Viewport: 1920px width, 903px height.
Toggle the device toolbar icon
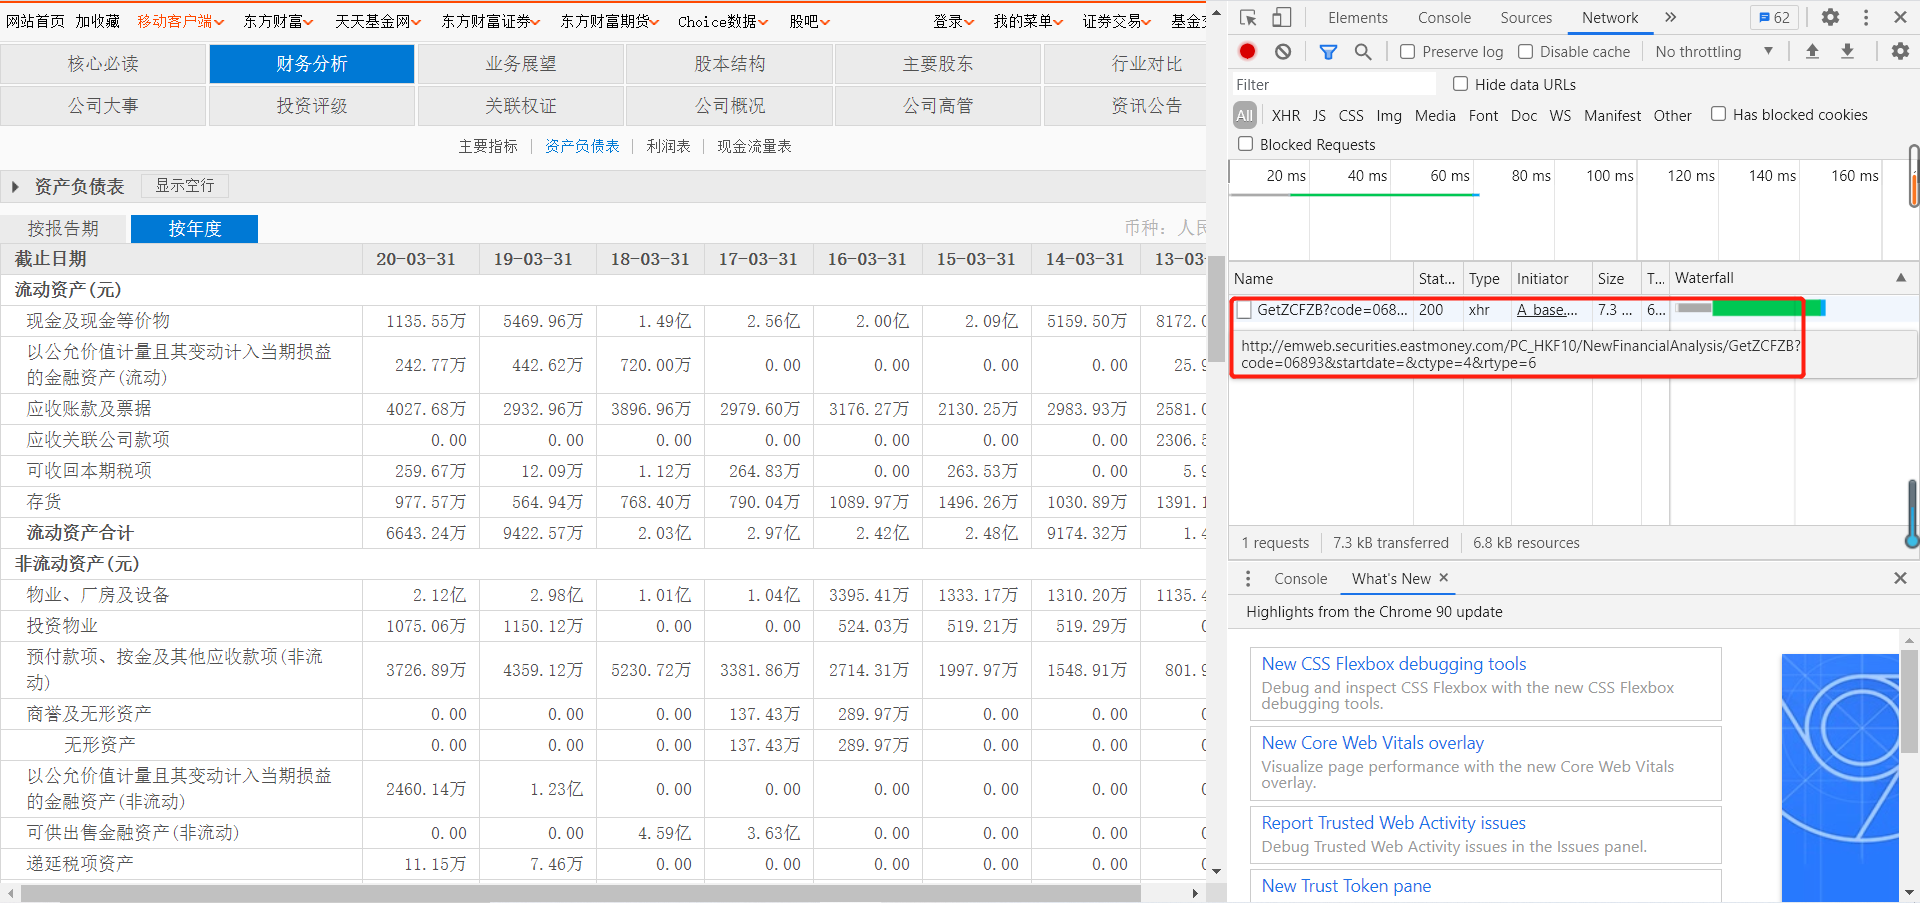tap(1281, 17)
